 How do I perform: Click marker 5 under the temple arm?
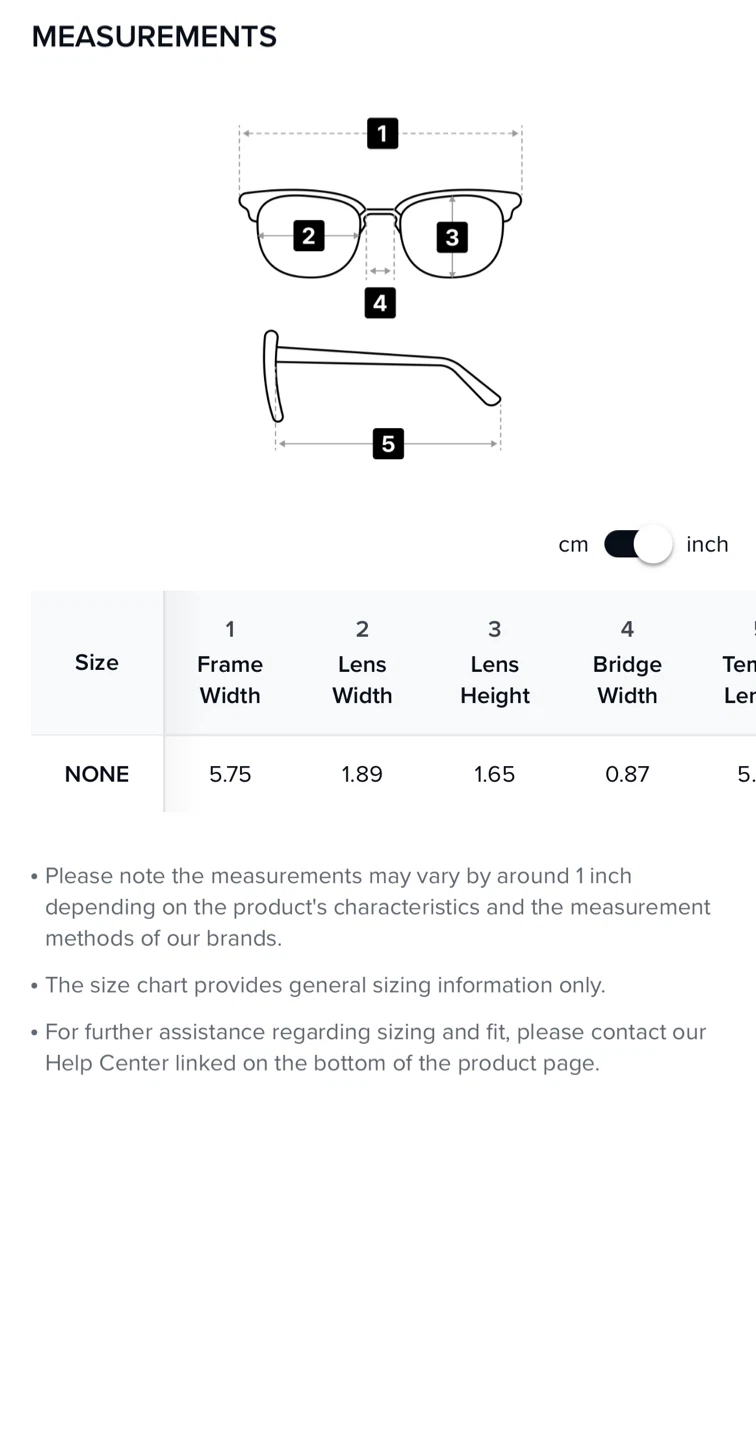[x=388, y=443]
